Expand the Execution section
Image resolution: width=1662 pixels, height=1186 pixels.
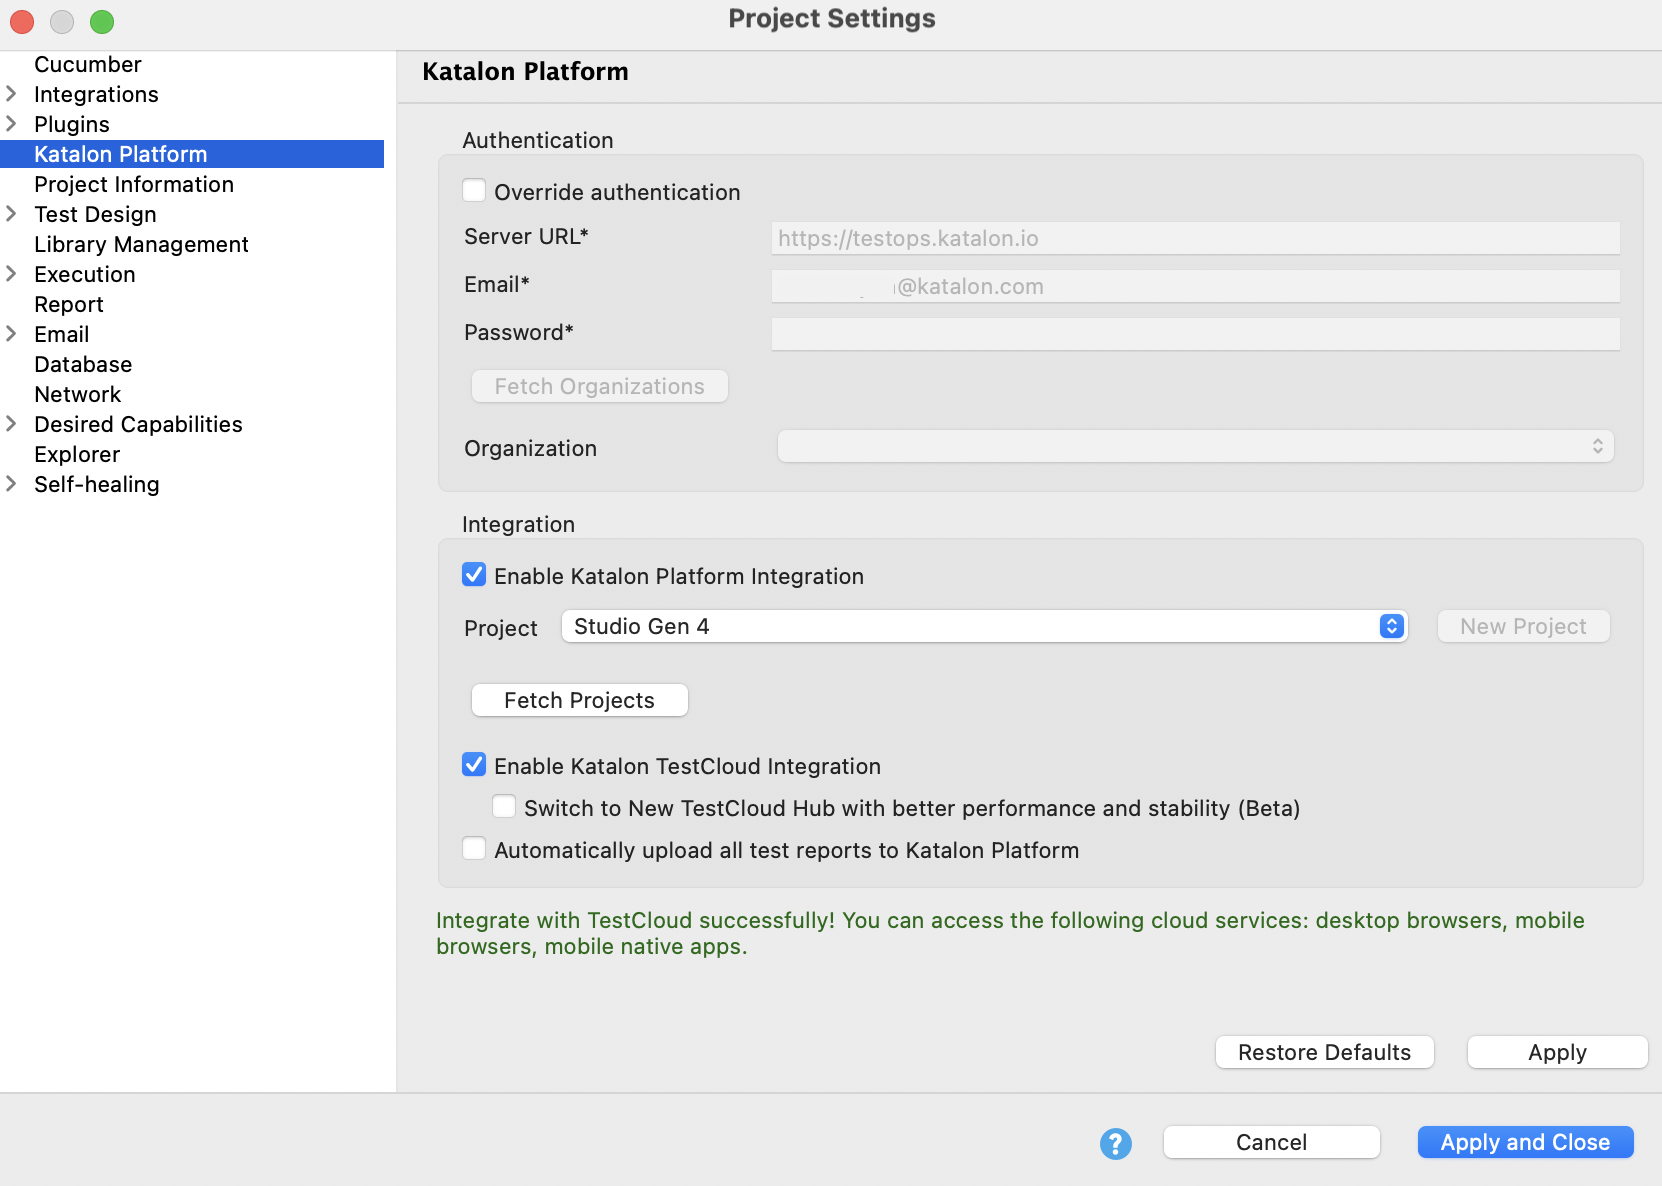point(11,274)
